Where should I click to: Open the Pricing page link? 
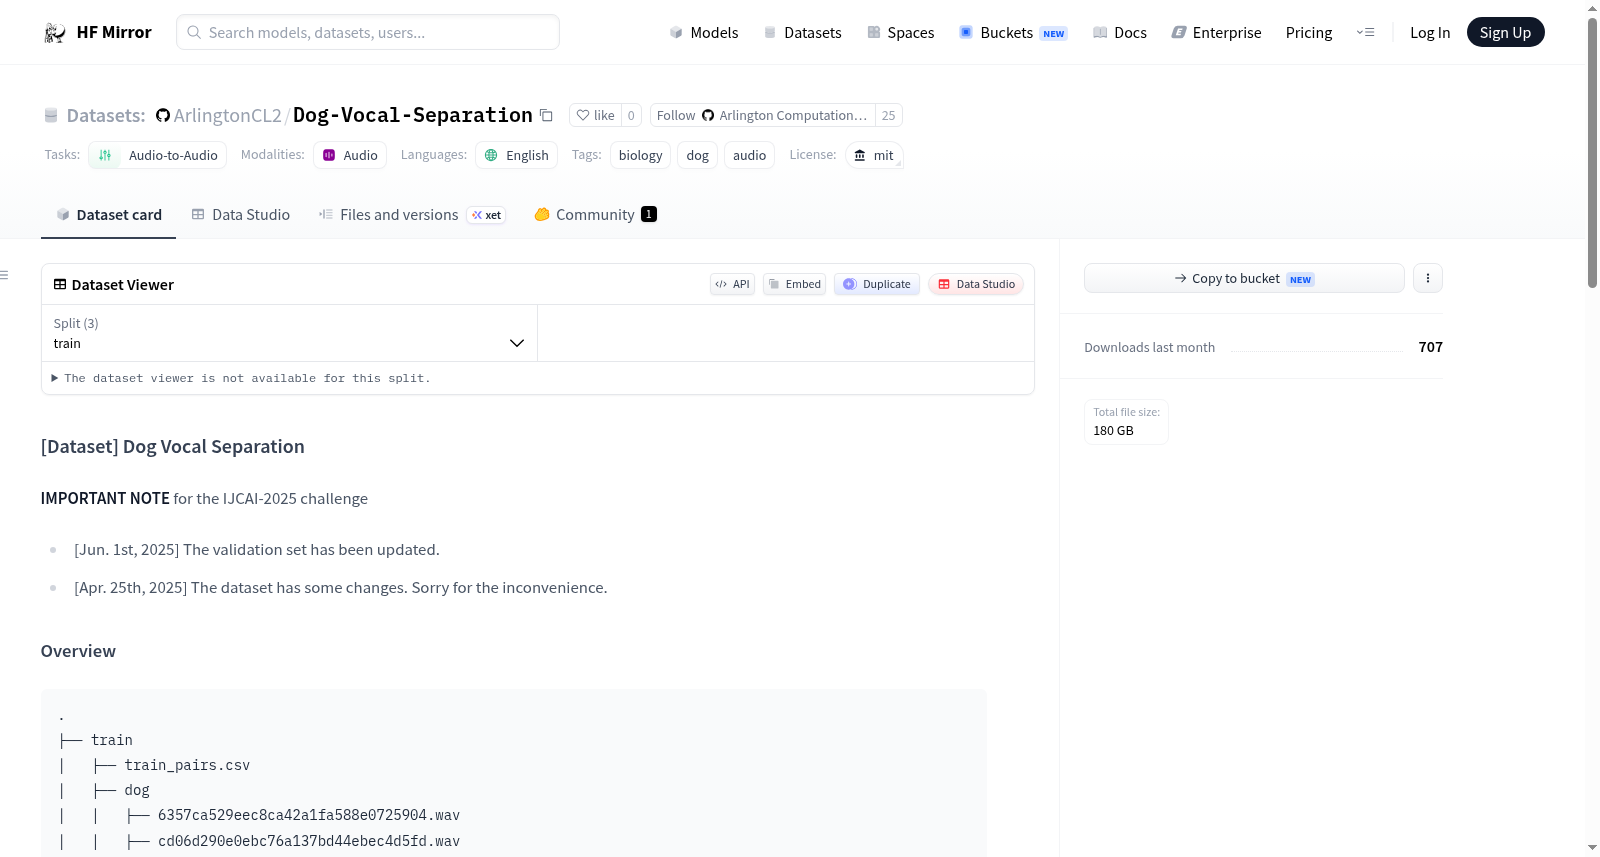(1309, 32)
